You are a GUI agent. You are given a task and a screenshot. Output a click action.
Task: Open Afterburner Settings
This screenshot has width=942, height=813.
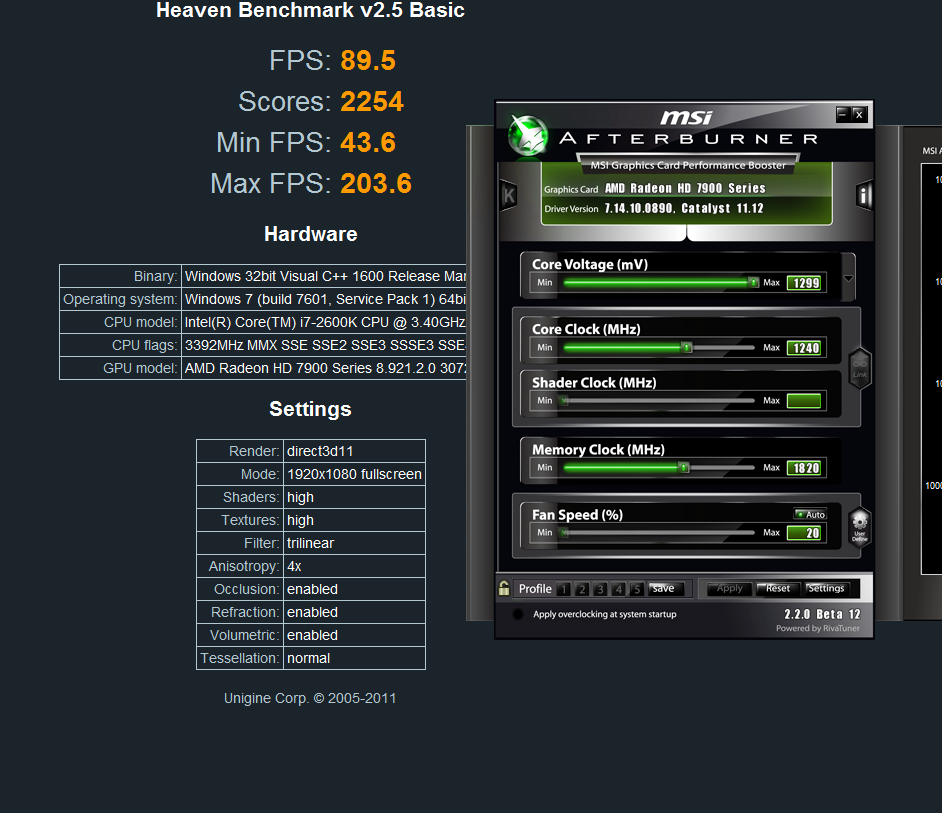click(827, 589)
